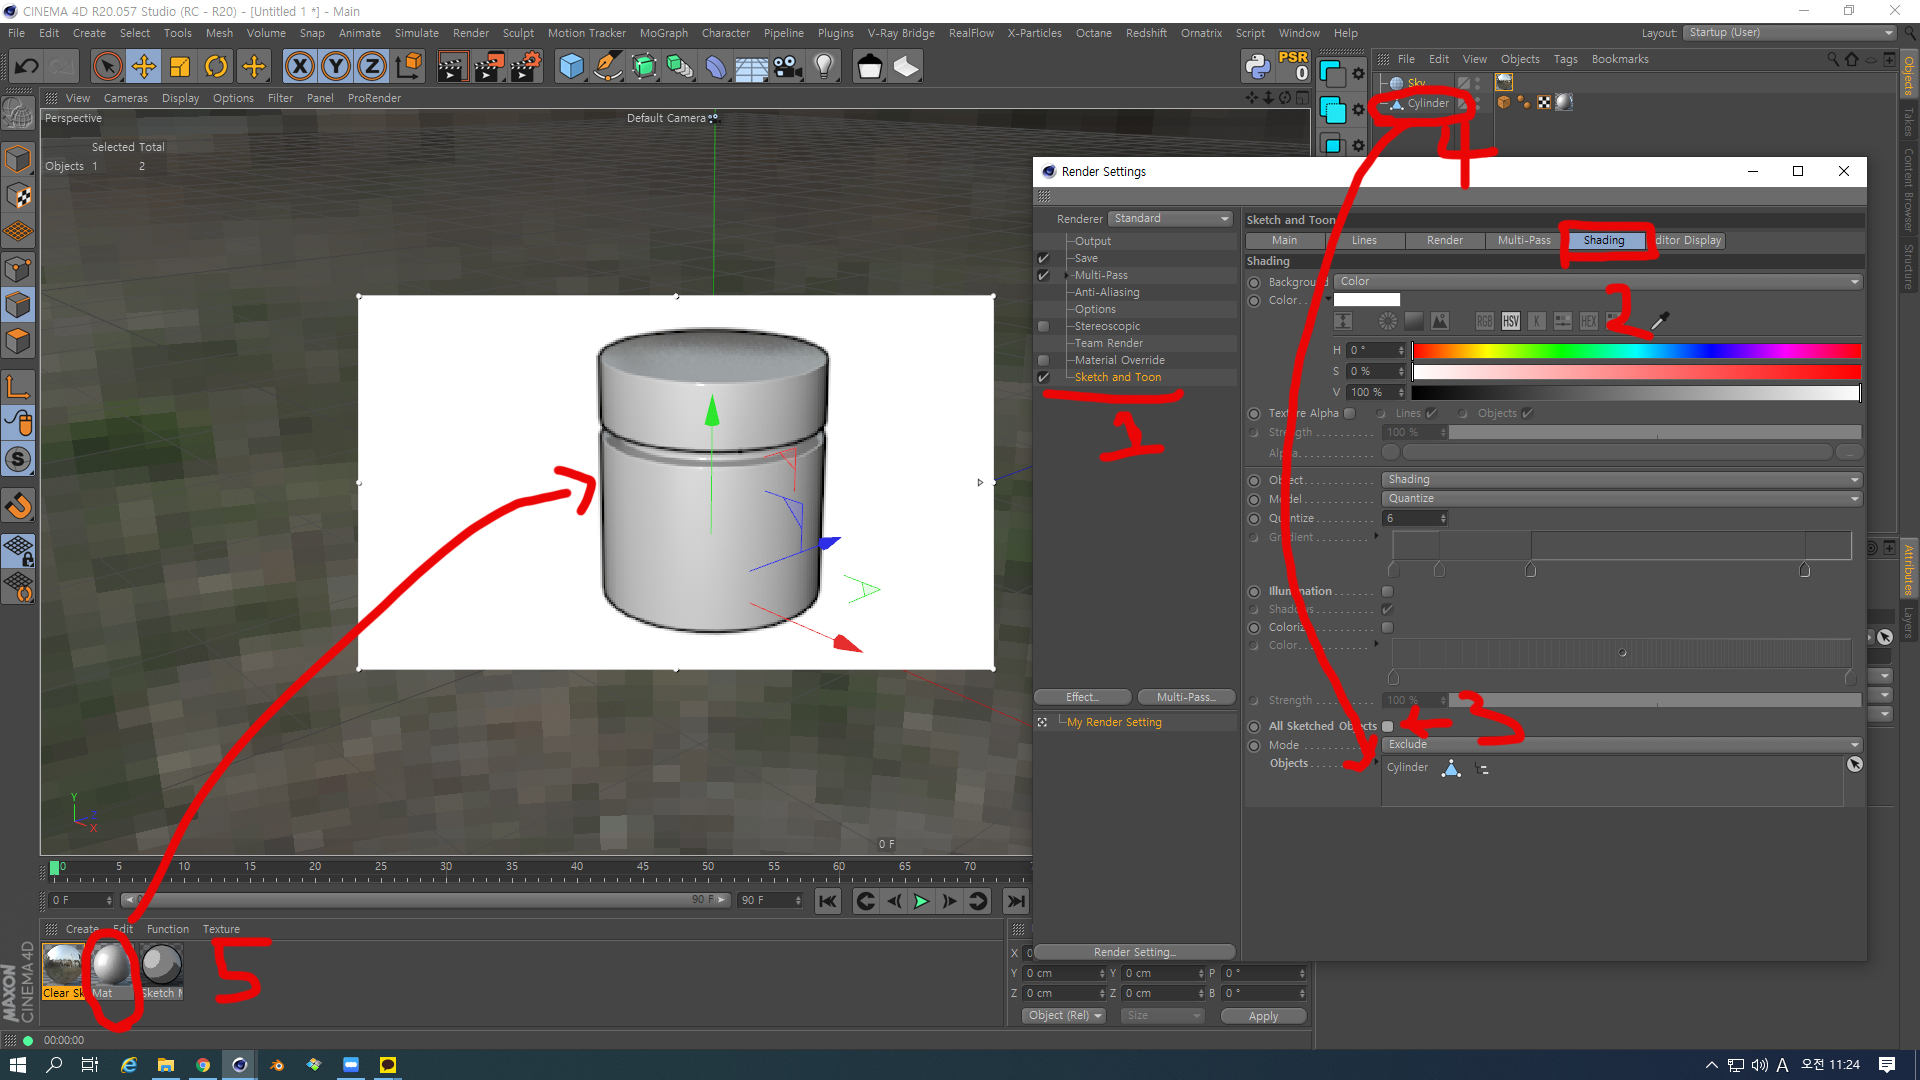
Task: Open the Cameras viewport menu
Action: 125,98
